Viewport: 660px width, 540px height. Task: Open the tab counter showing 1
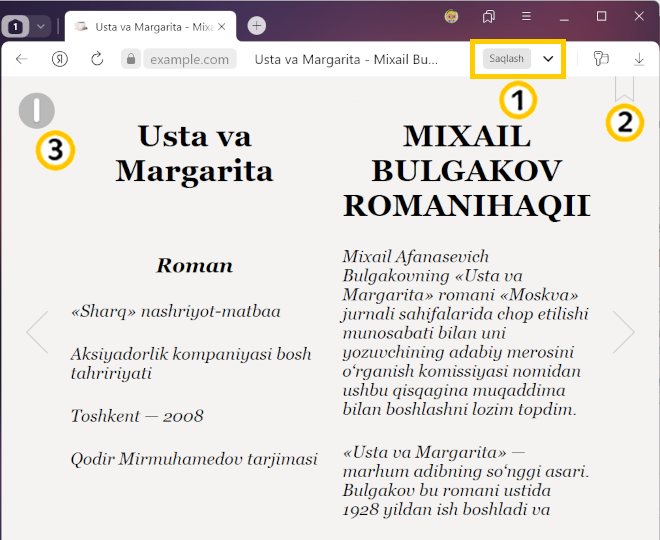click(x=18, y=26)
